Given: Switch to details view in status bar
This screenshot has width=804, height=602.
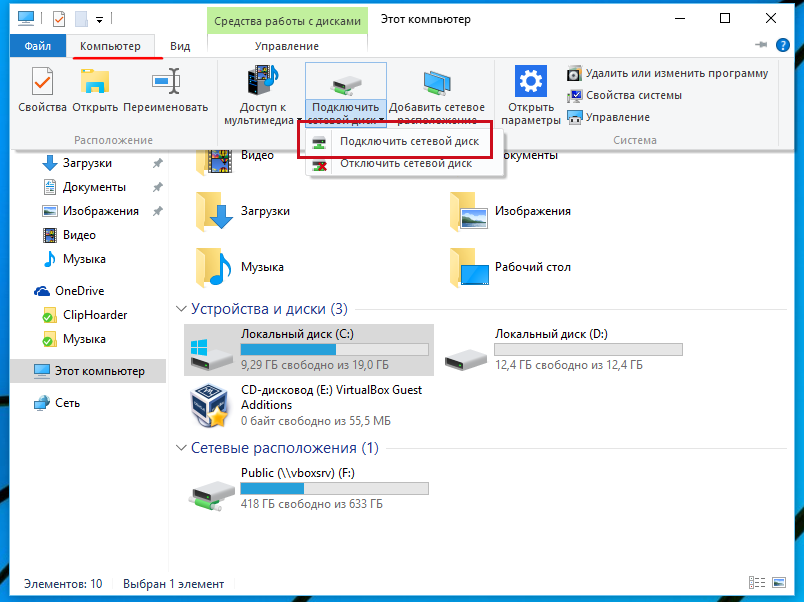Looking at the screenshot, I should [x=758, y=583].
